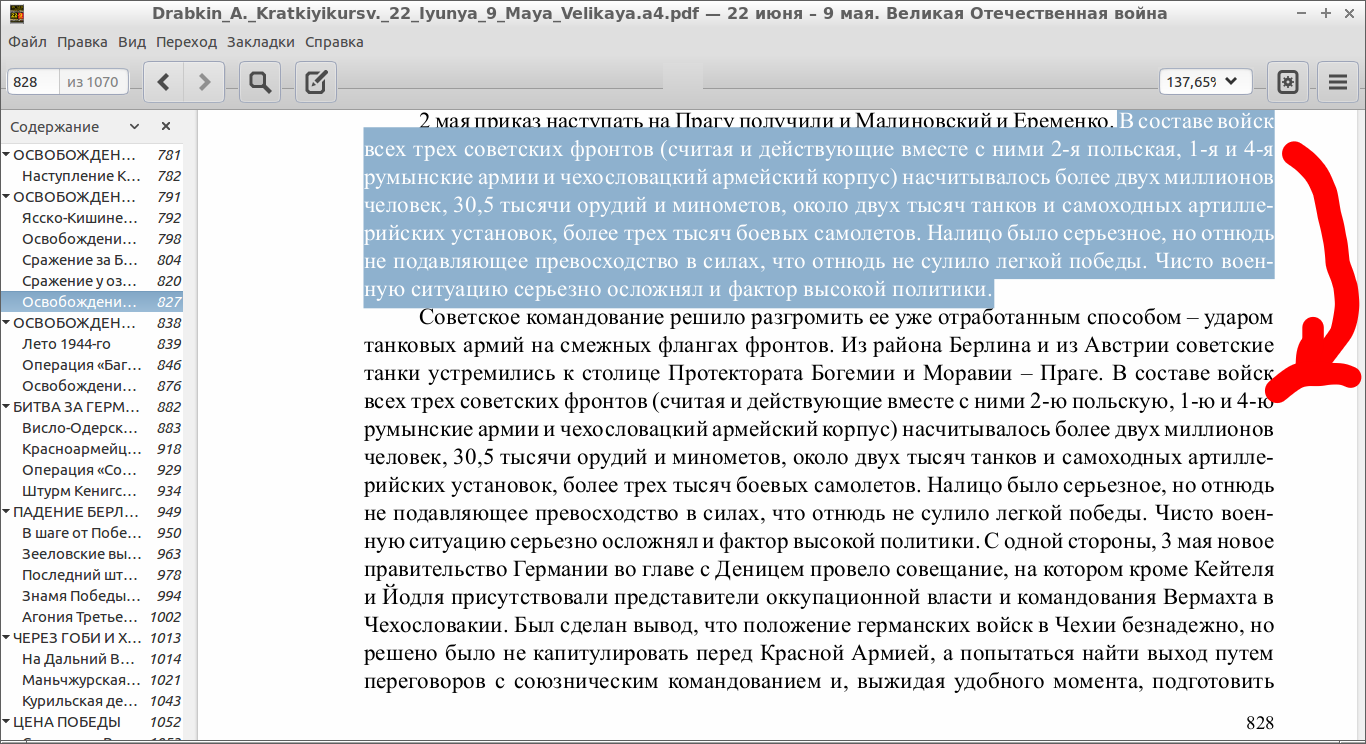This screenshot has height=744, width=1366.
Task: Open the hamburger menu in the toolbar
Action: point(1338,82)
